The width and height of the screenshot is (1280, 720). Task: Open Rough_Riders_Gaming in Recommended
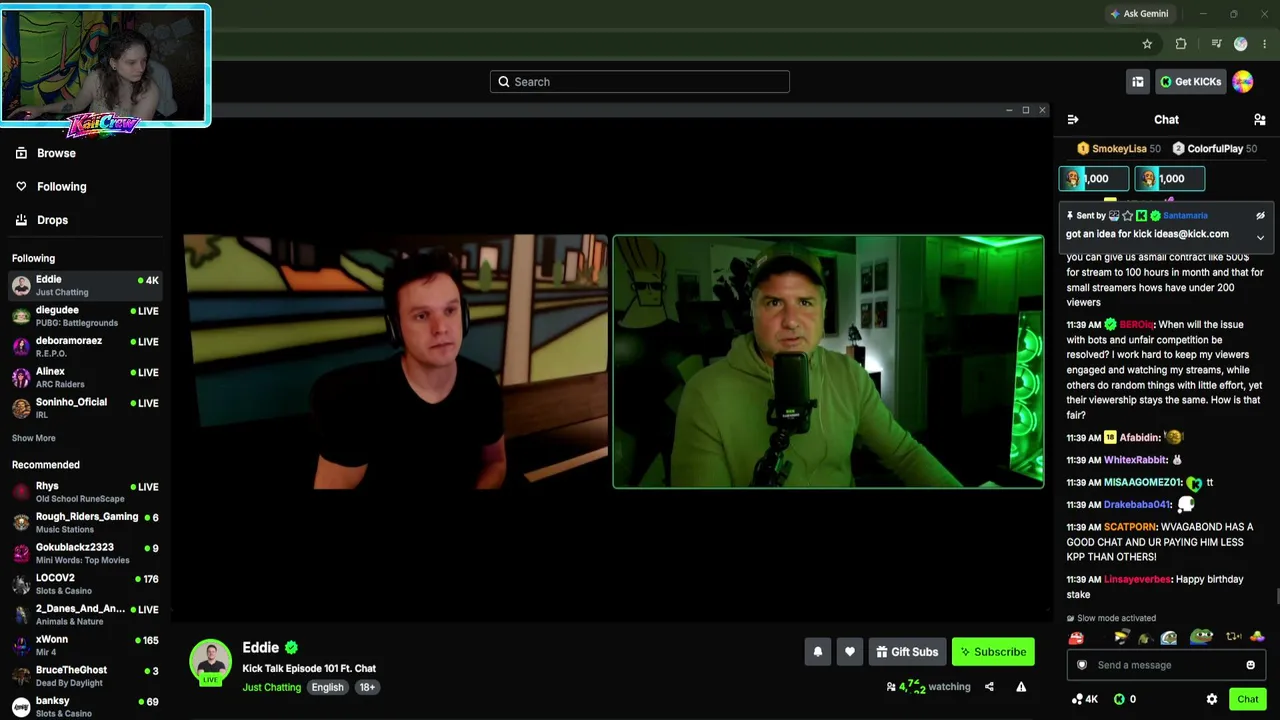tap(85, 522)
